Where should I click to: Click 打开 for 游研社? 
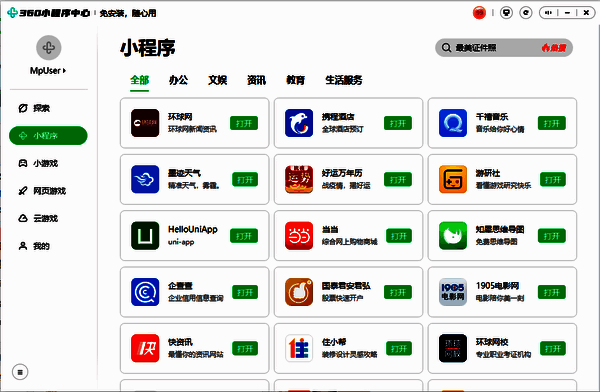(x=553, y=179)
